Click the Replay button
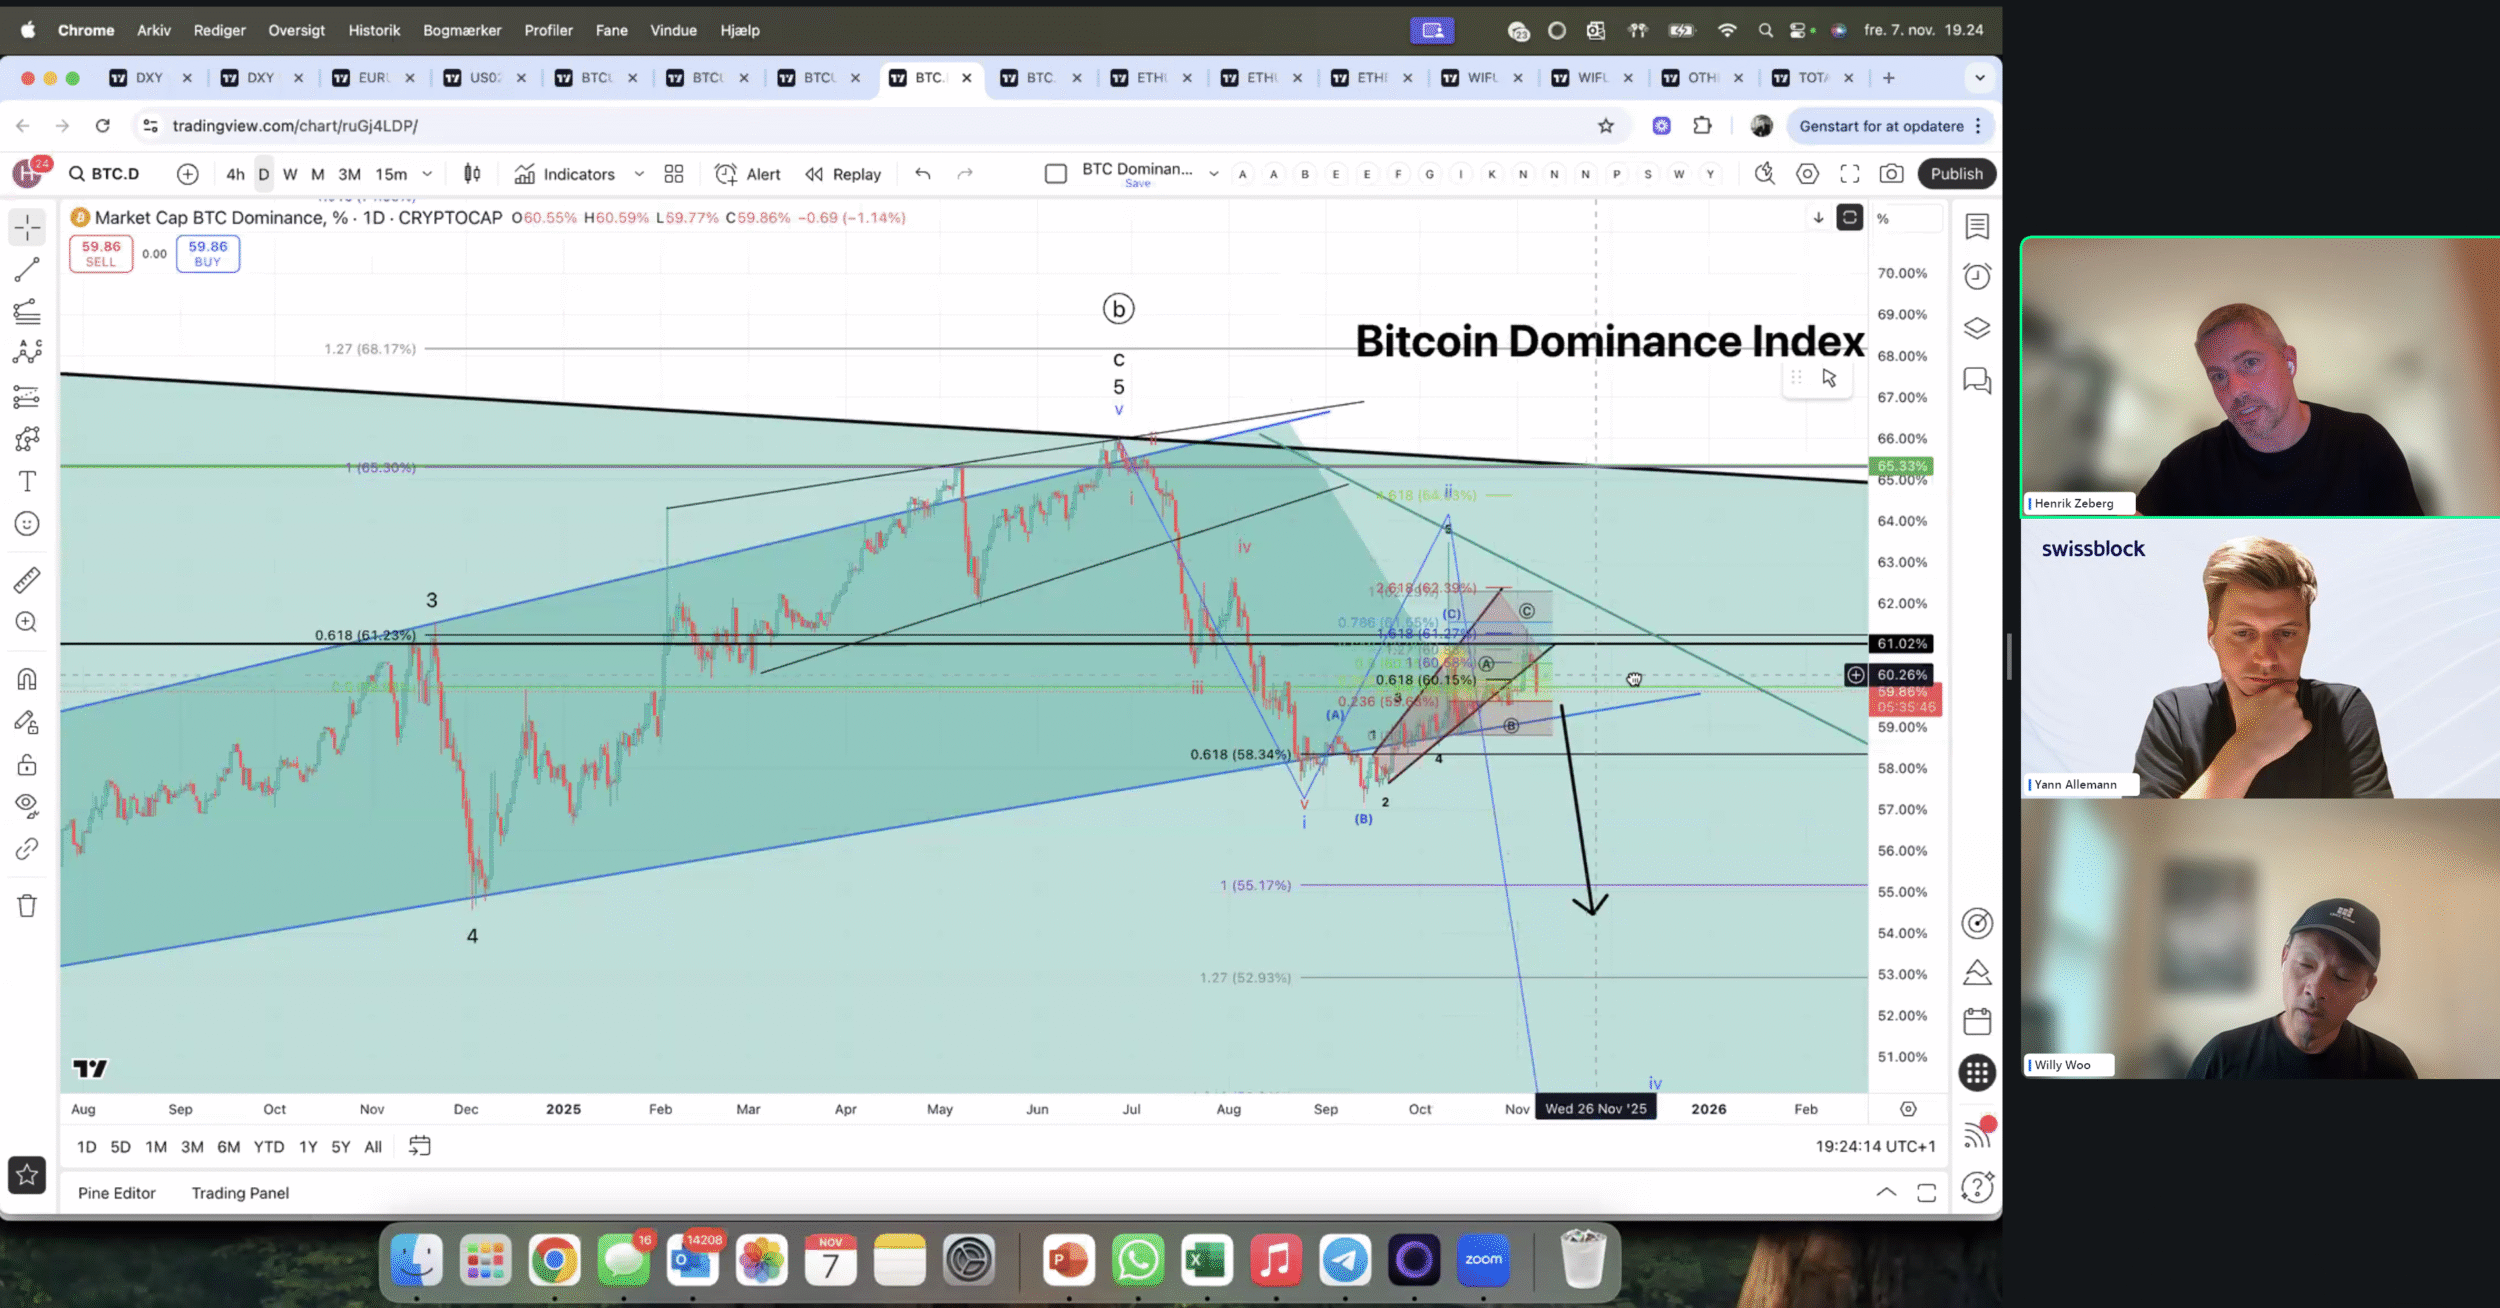 coord(844,174)
